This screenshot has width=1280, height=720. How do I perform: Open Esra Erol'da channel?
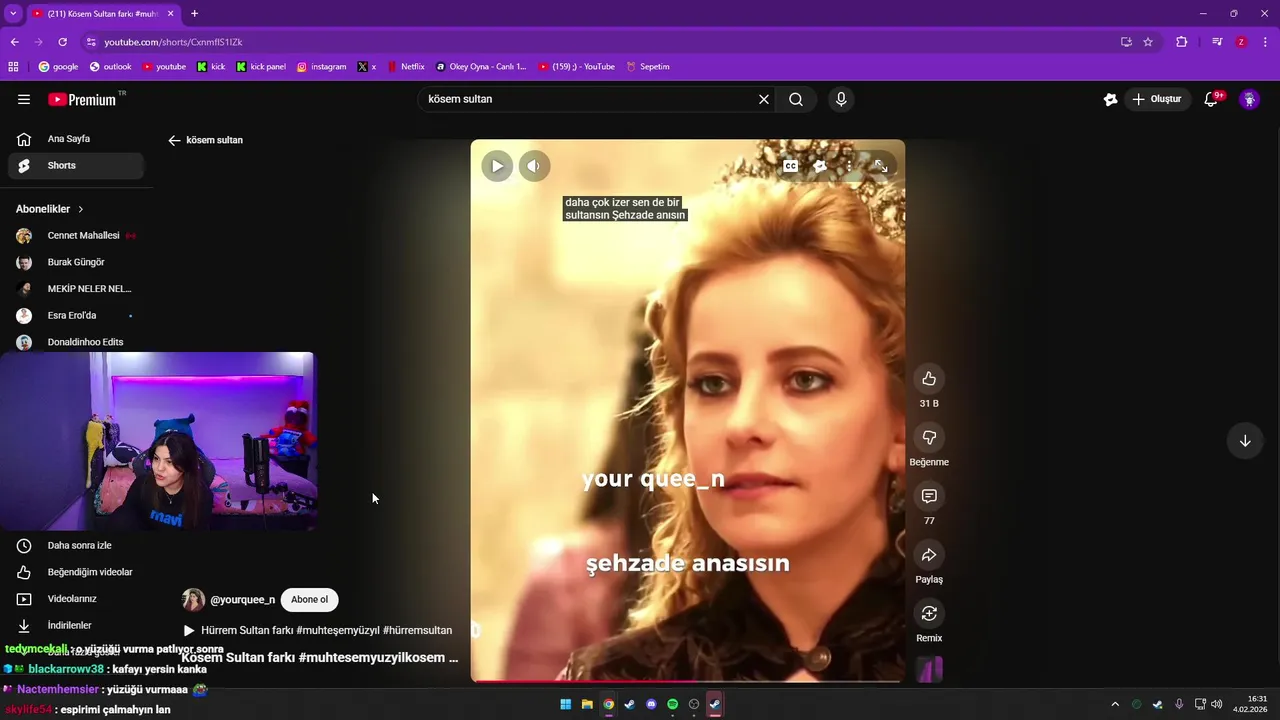click(x=77, y=315)
